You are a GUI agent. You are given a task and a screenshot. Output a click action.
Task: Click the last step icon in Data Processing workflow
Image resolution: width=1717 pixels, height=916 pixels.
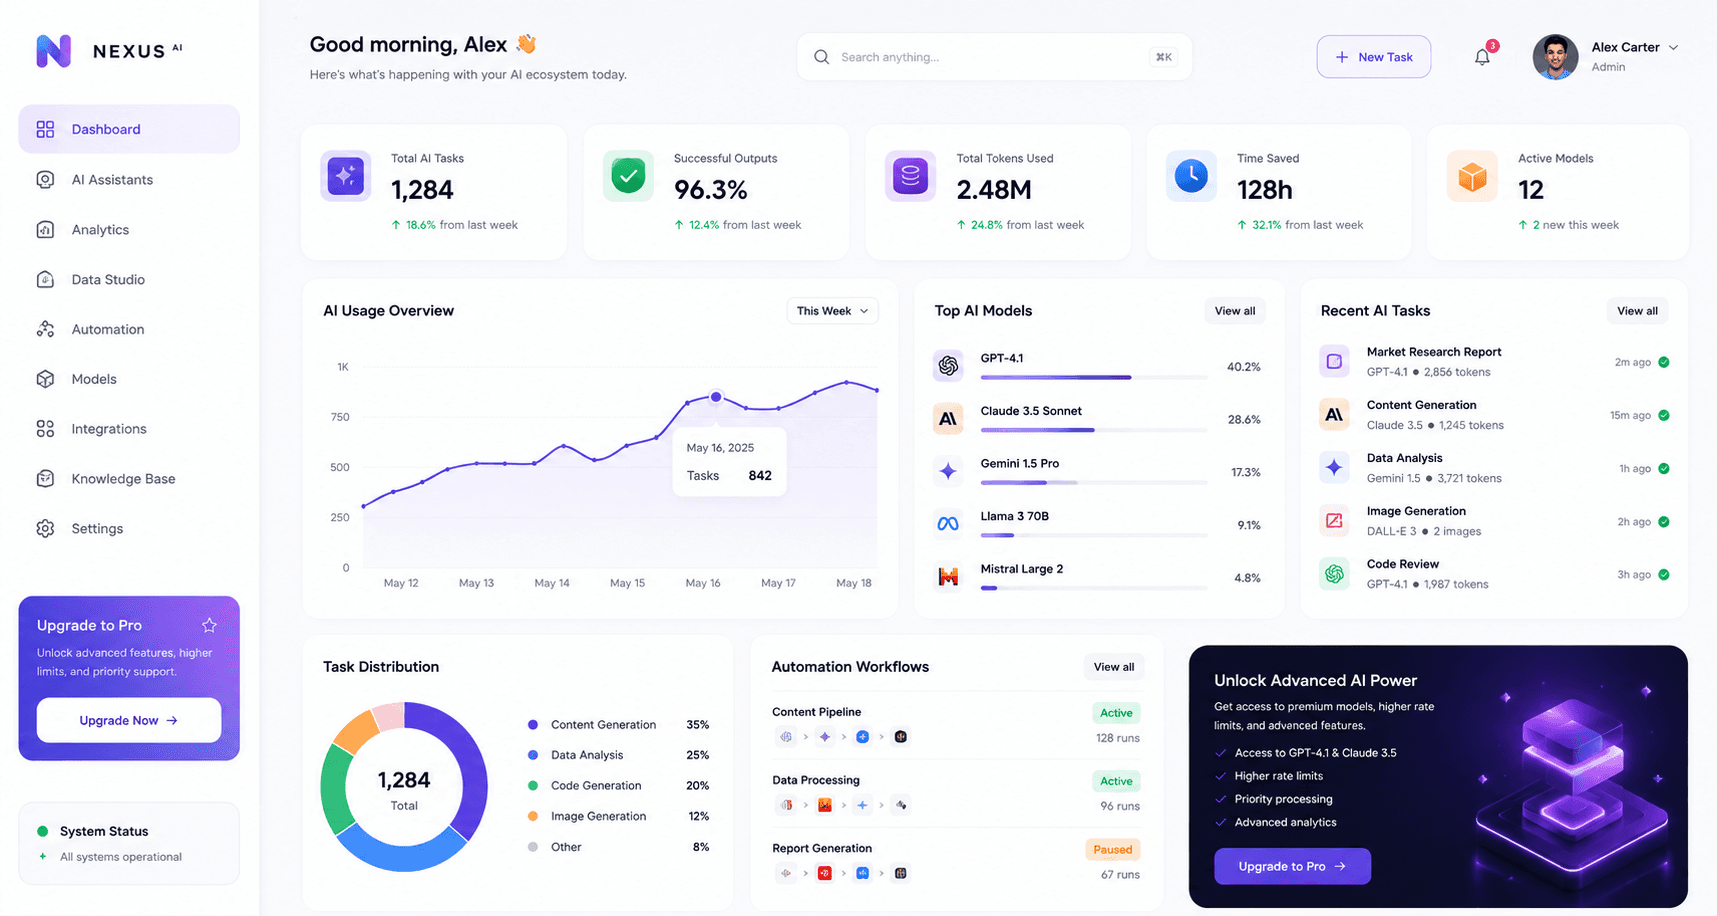901,805
